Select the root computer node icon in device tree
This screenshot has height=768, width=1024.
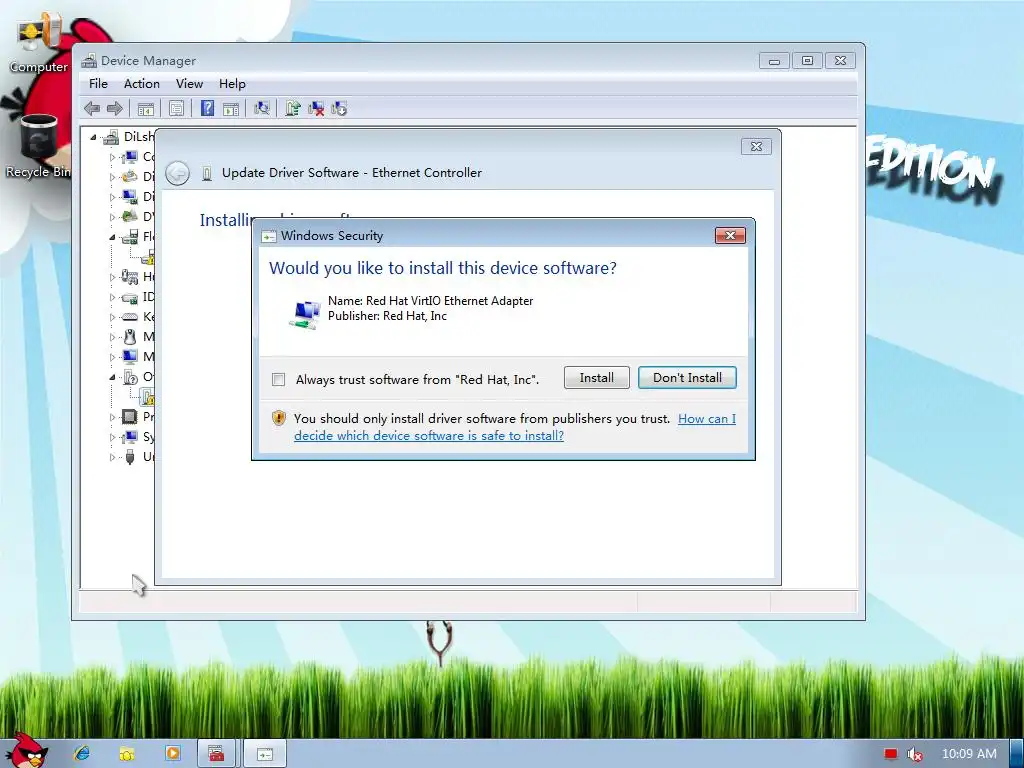click(112, 136)
